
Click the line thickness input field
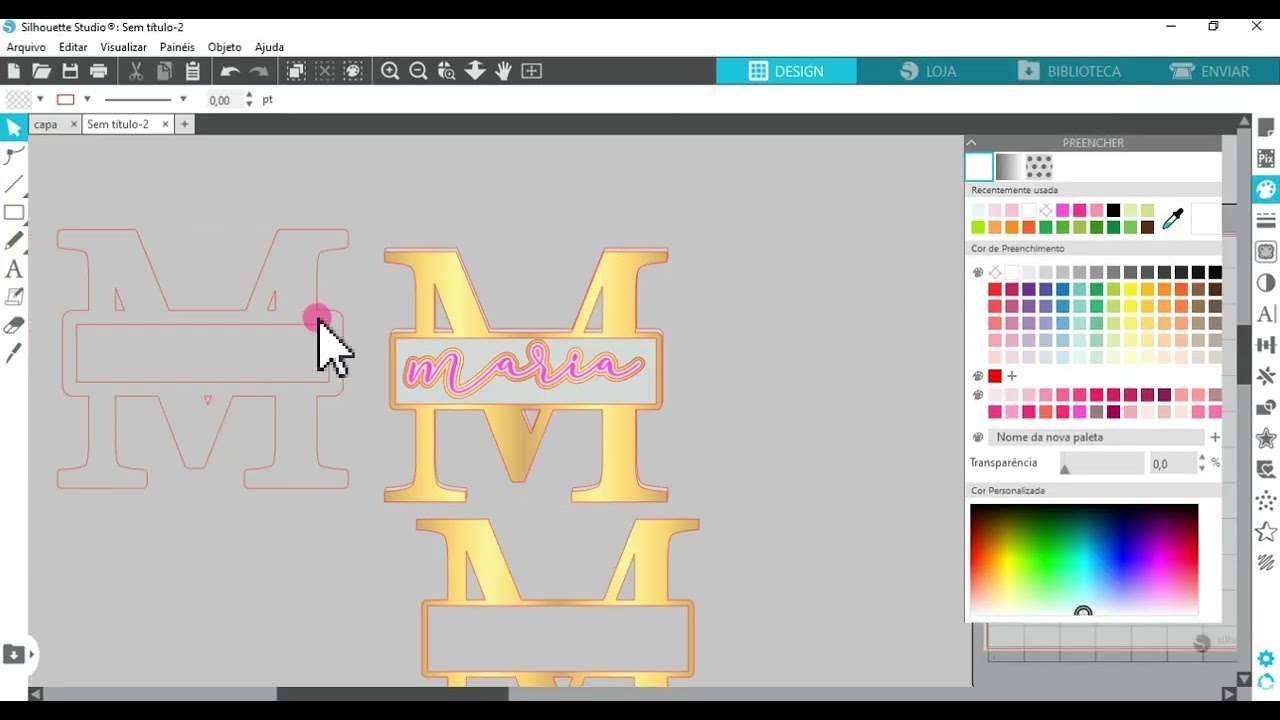[224, 100]
